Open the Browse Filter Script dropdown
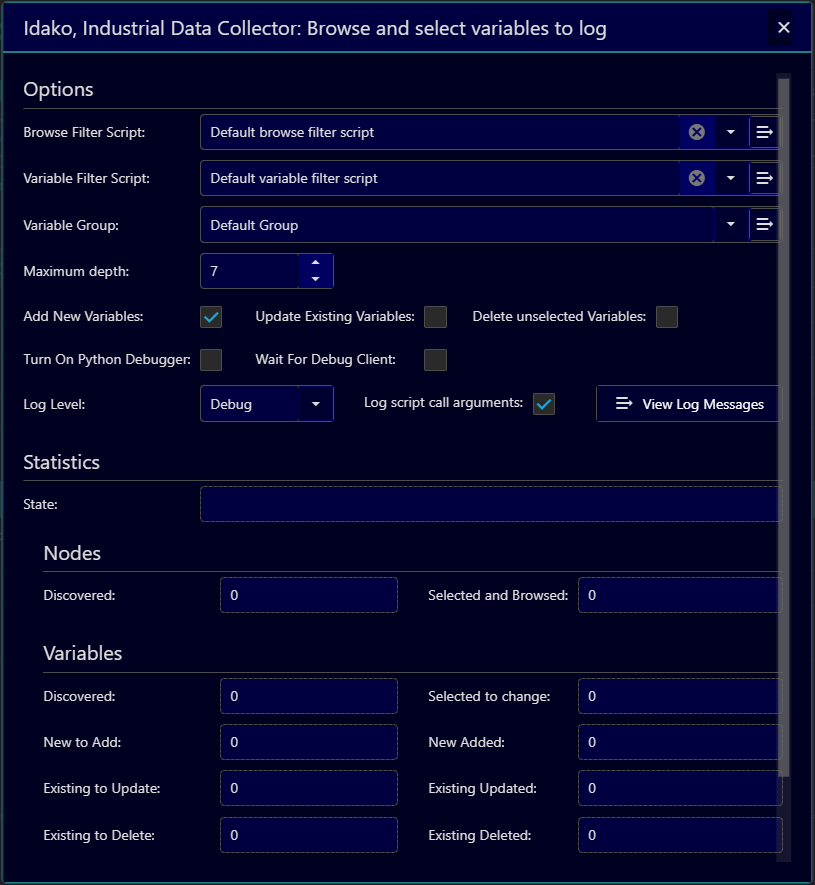The image size is (815, 885). pos(731,131)
